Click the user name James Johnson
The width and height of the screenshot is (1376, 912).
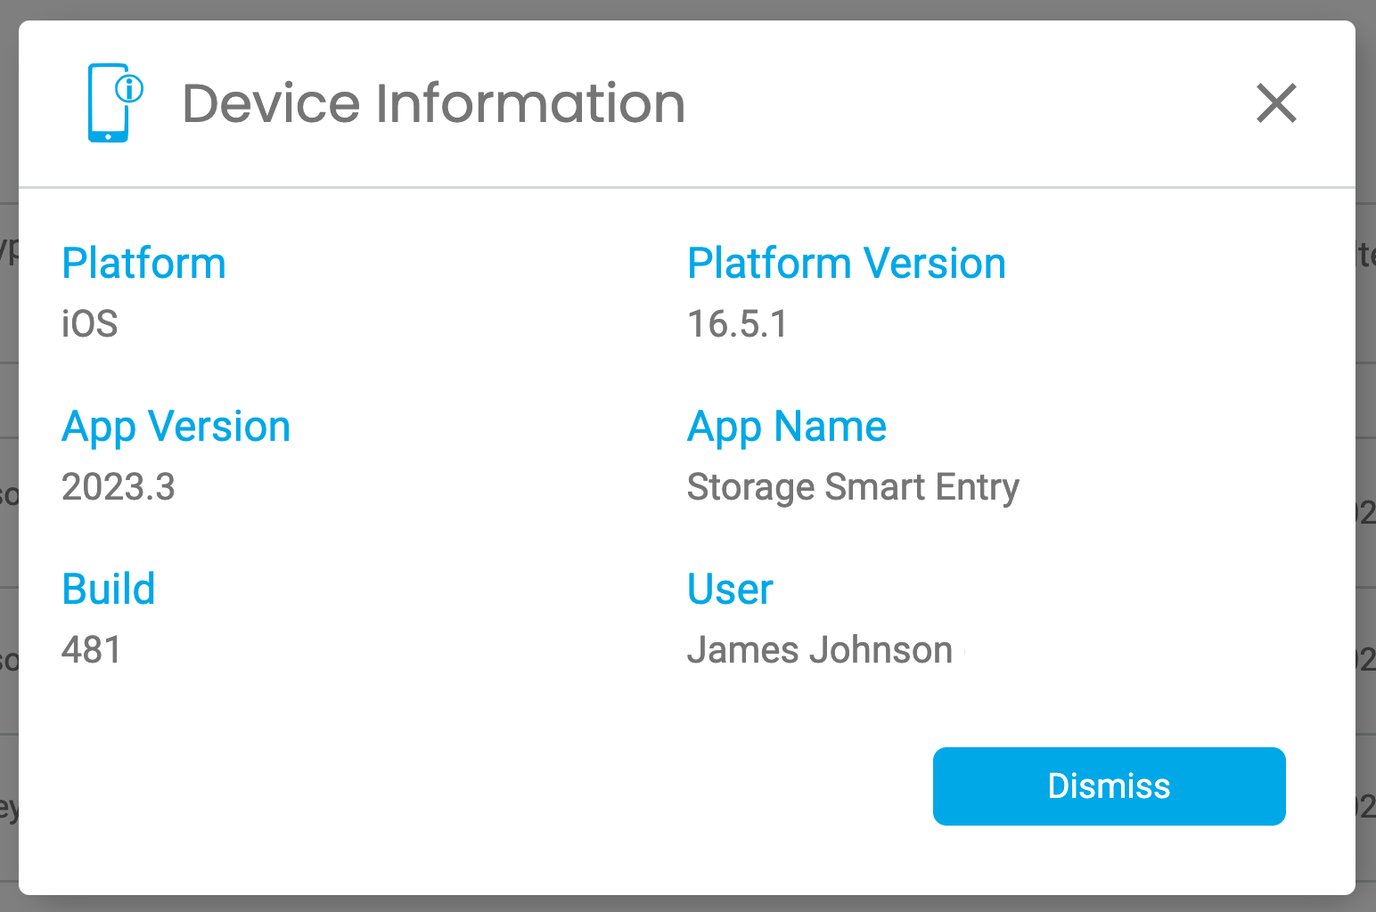click(819, 650)
